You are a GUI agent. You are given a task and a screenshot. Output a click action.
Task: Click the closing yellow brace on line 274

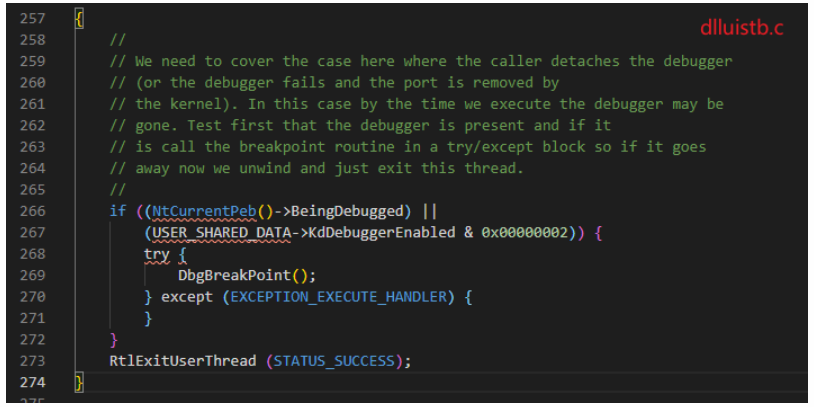[79, 382]
